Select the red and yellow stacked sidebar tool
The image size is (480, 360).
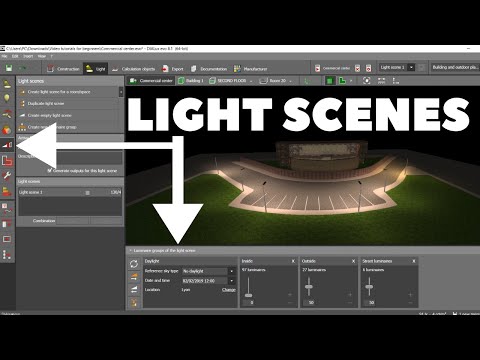click(x=7, y=191)
